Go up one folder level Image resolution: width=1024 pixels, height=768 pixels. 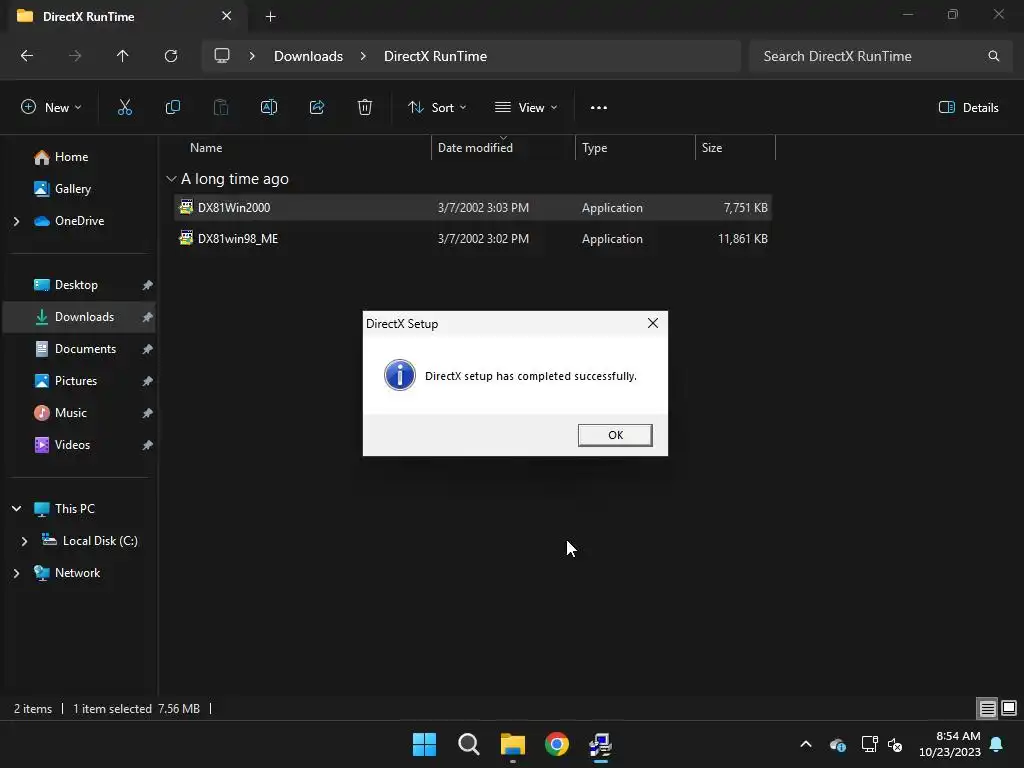pos(122,56)
